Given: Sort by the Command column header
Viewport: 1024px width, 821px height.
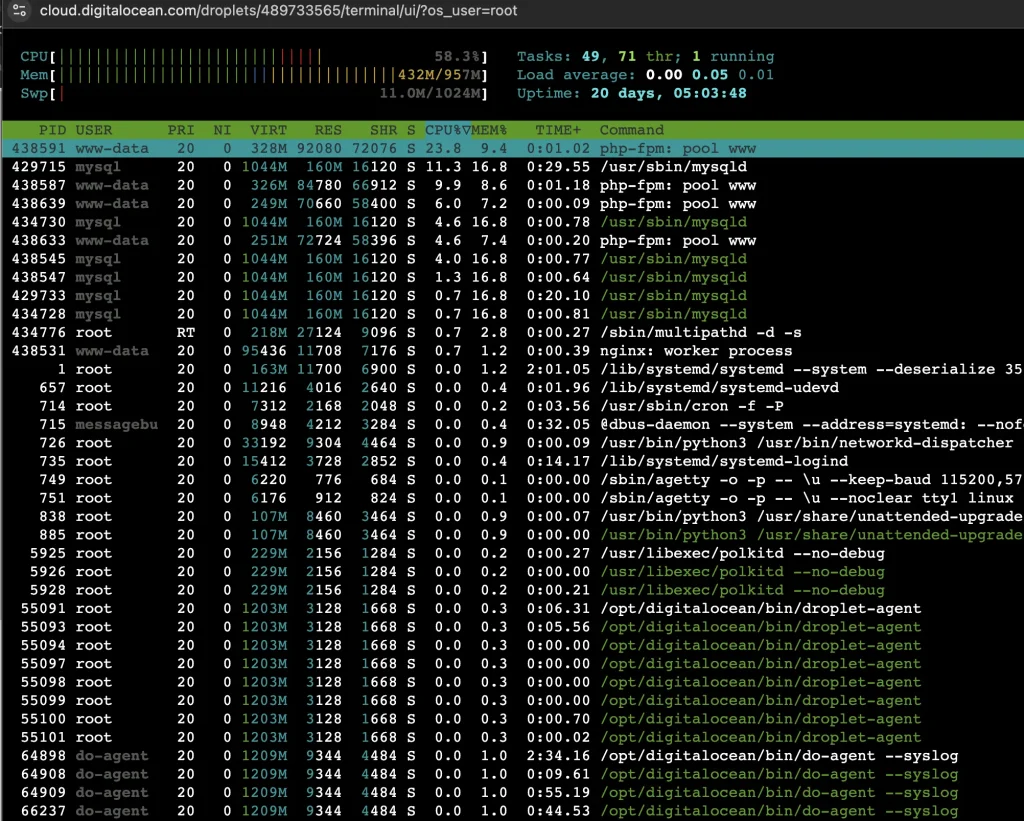Looking at the screenshot, I should coord(632,130).
